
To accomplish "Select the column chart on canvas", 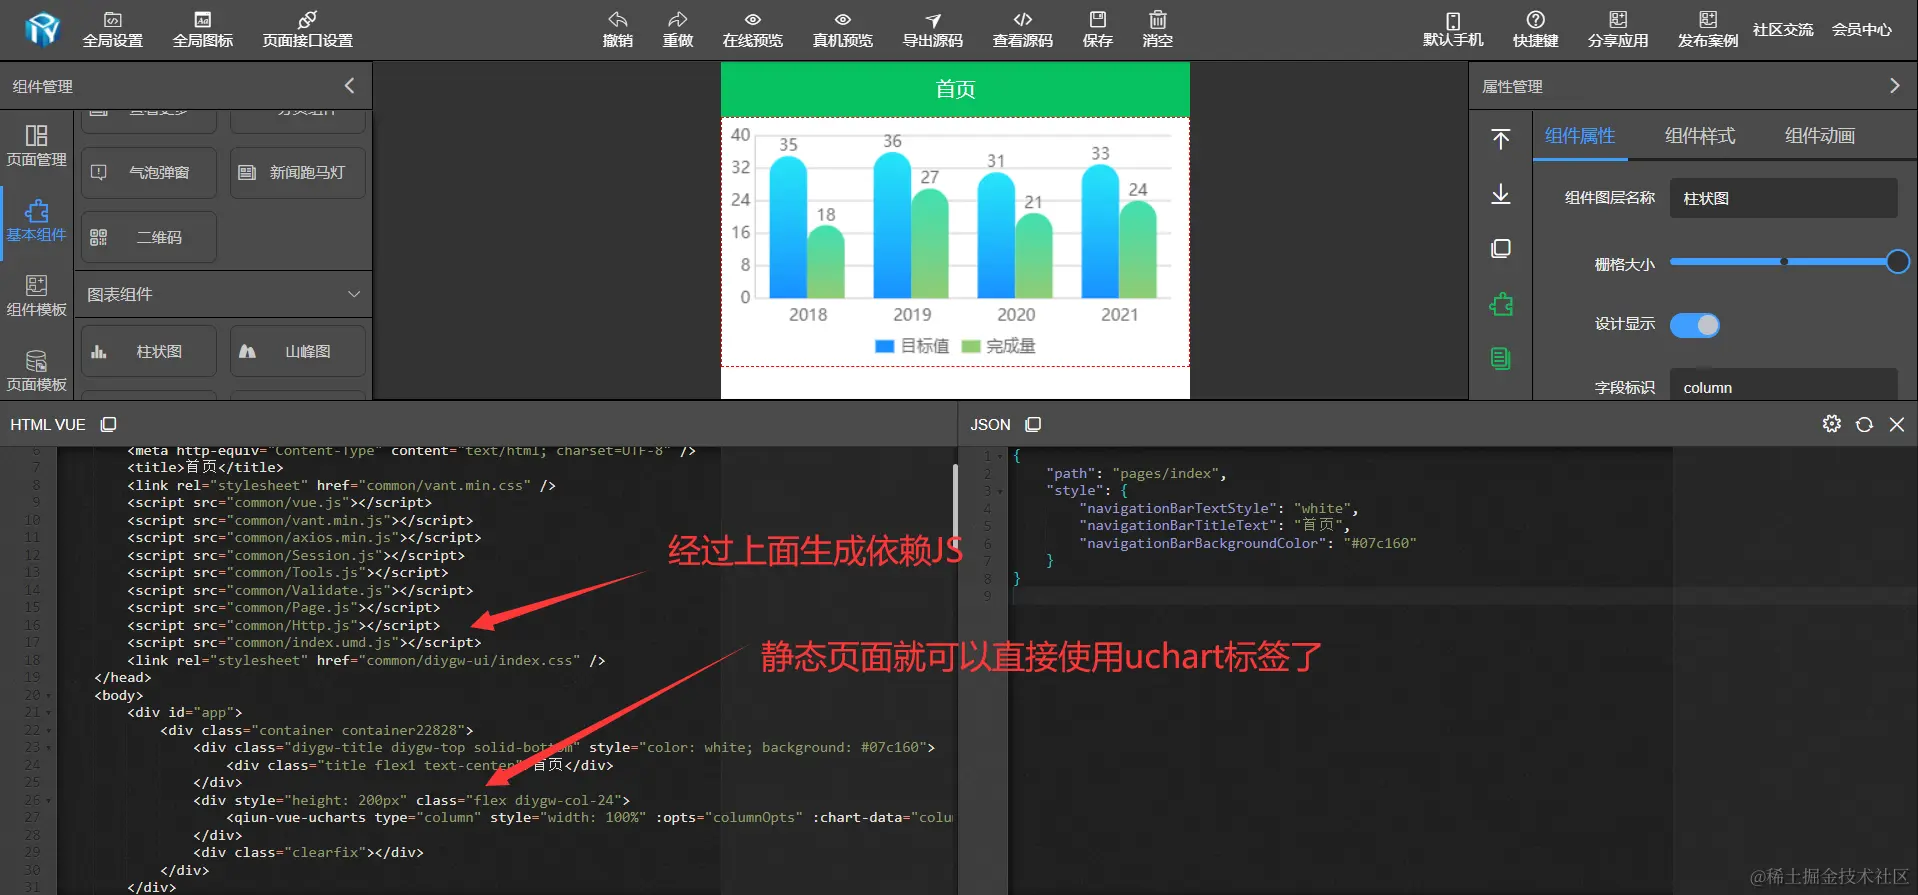I will (x=955, y=241).
